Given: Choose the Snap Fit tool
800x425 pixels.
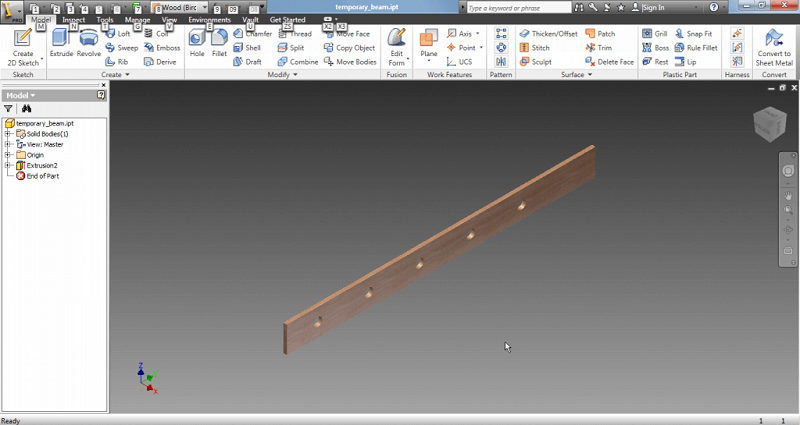Looking at the screenshot, I should point(693,34).
